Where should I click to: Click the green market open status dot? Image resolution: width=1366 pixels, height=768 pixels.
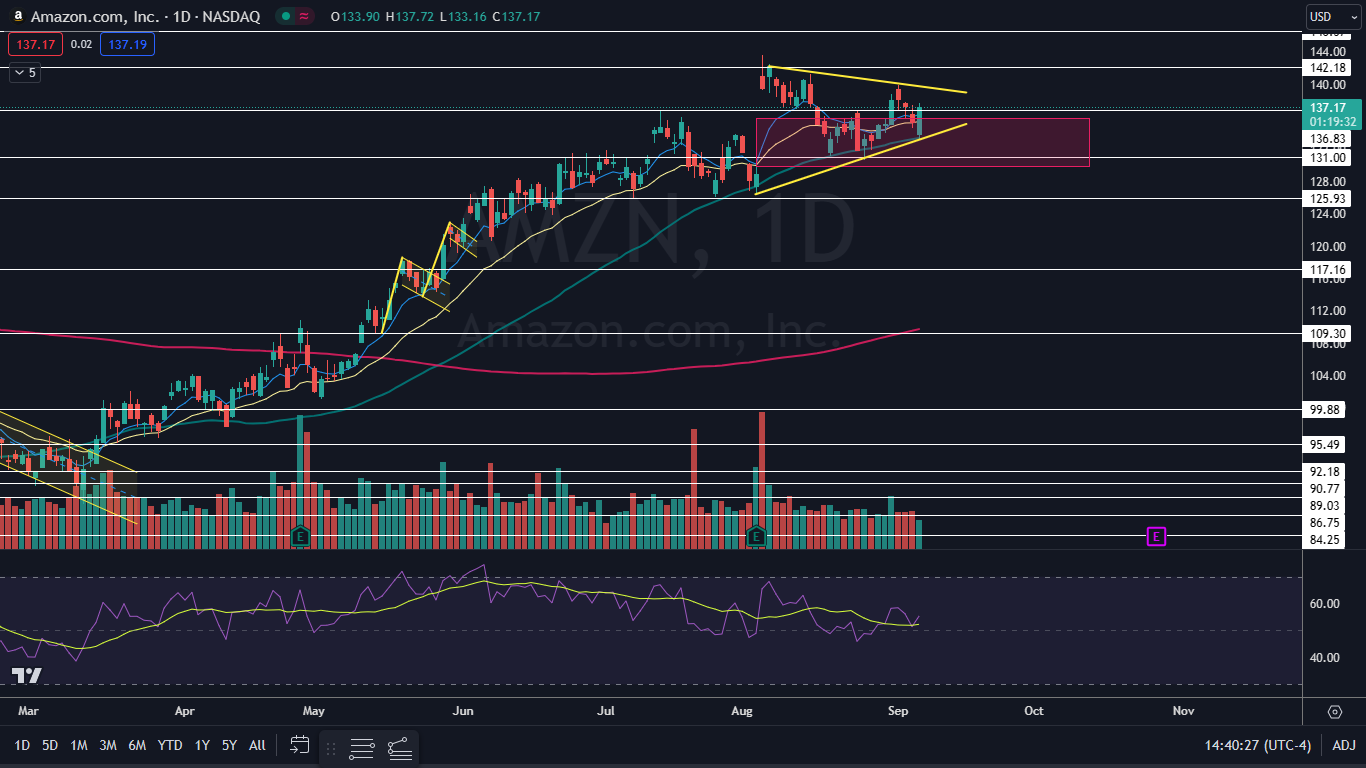[x=286, y=16]
